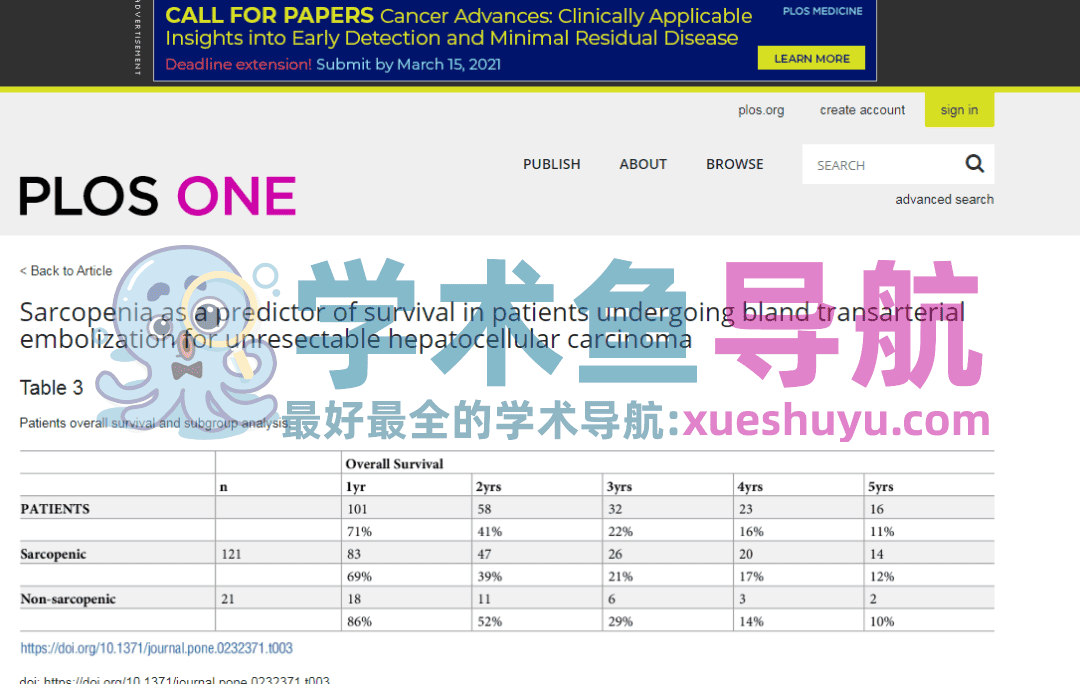Open the Table 3 DOI link
Screen dimensions: 1080x684
157,648
